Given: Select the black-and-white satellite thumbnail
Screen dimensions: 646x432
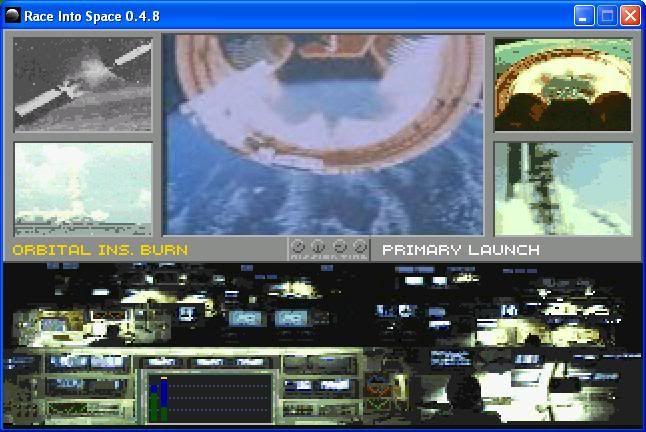Looking at the screenshot, I should click(x=83, y=85).
